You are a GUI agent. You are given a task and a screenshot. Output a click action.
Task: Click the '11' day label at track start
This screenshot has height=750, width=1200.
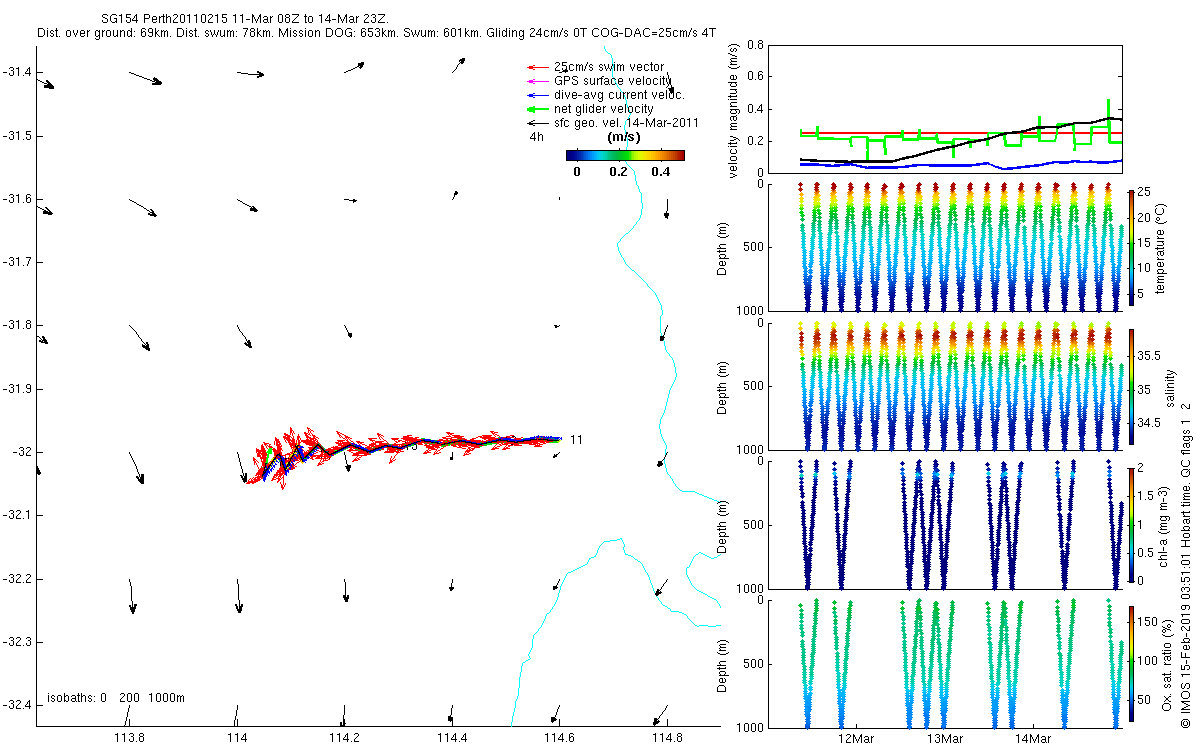point(576,439)
